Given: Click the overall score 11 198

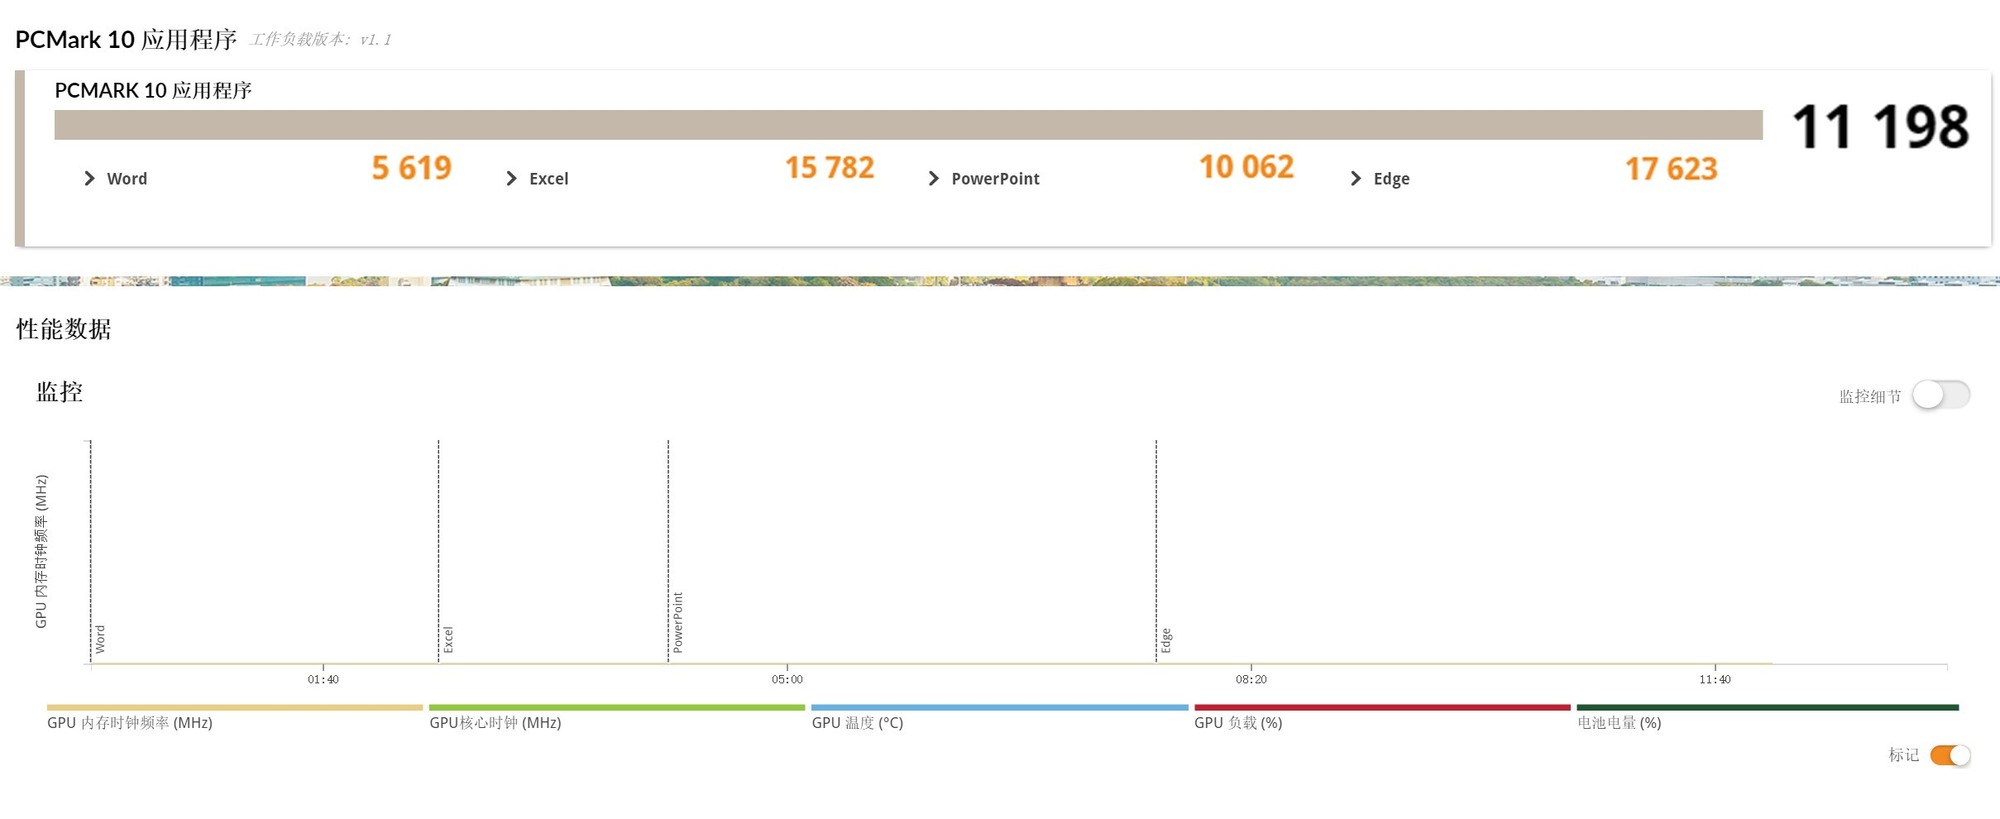Looking at the screenshot, I should [1880, 127].
